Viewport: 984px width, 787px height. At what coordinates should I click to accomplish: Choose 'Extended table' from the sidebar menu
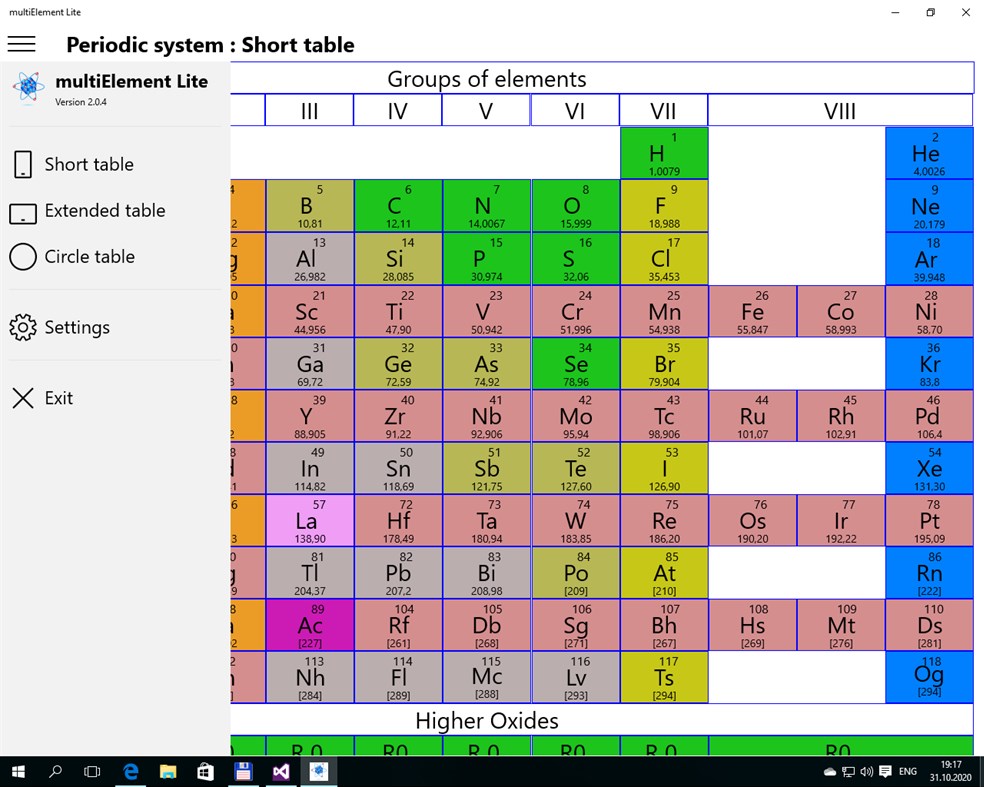pyautogui.click(x=104, y=211)
